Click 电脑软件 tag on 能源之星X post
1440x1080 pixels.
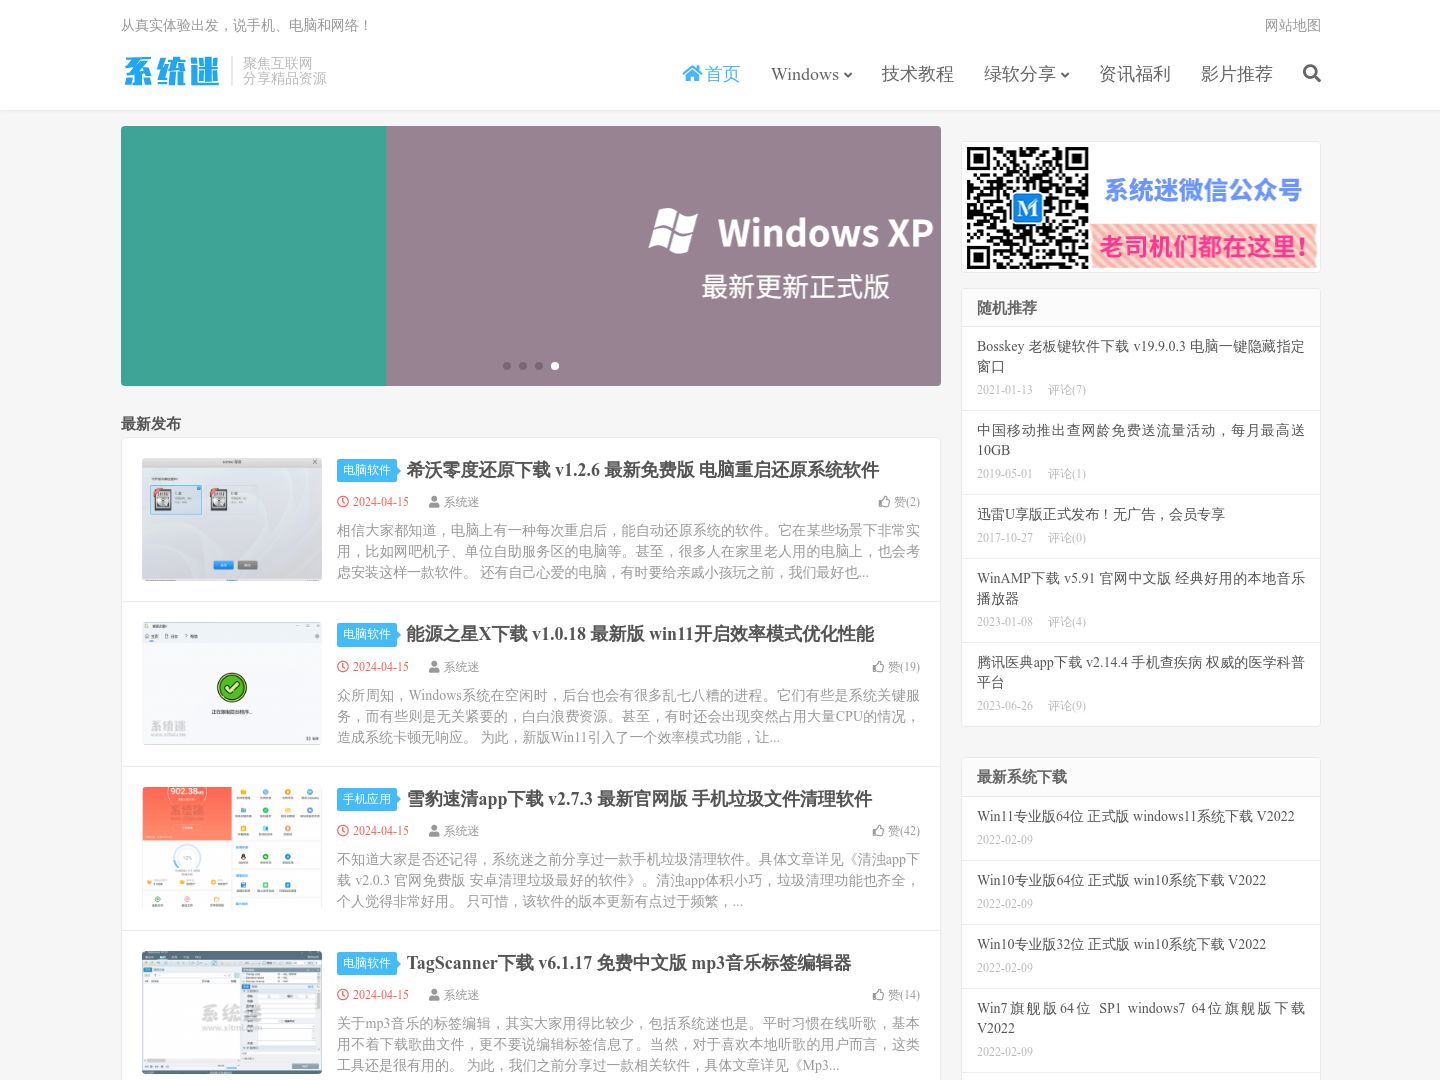point(367,634)
